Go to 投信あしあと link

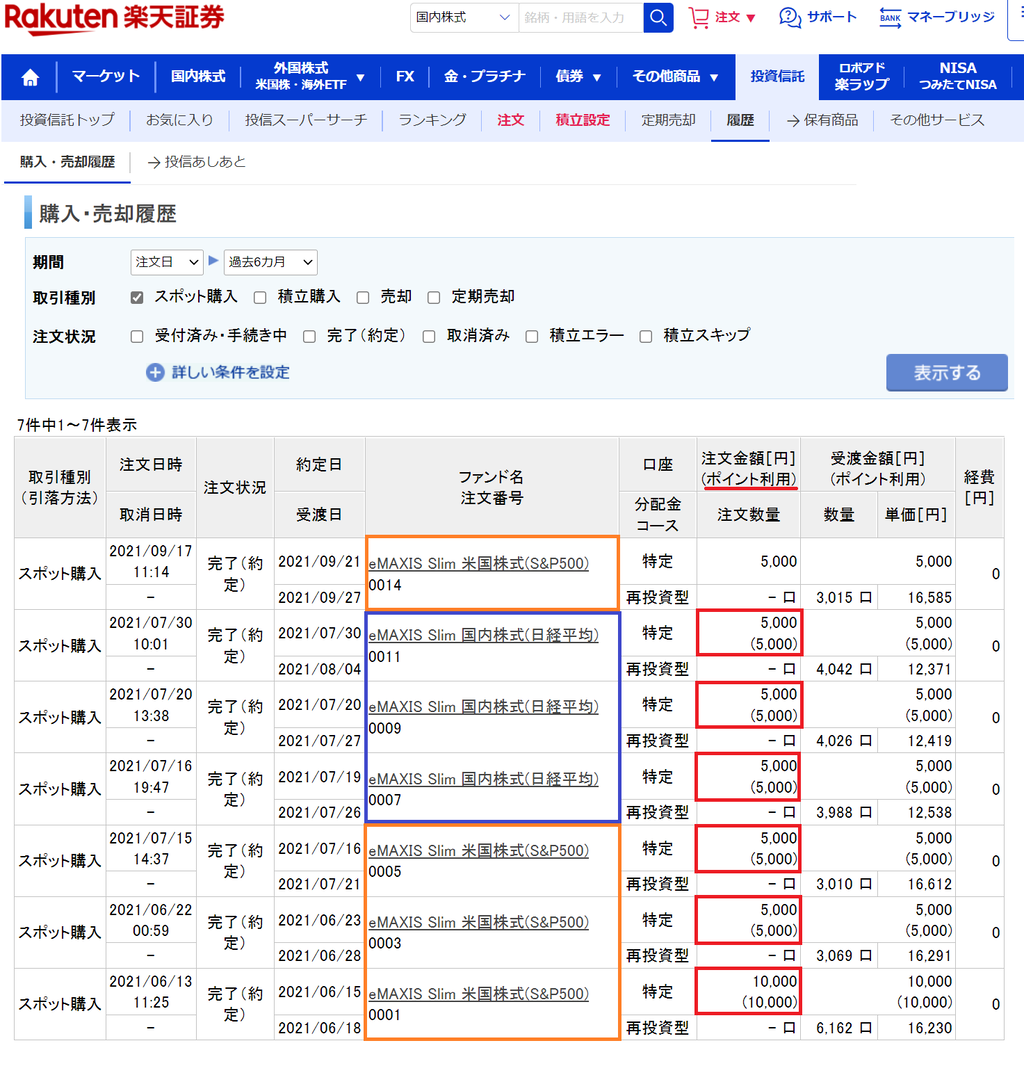pos(197,162)
